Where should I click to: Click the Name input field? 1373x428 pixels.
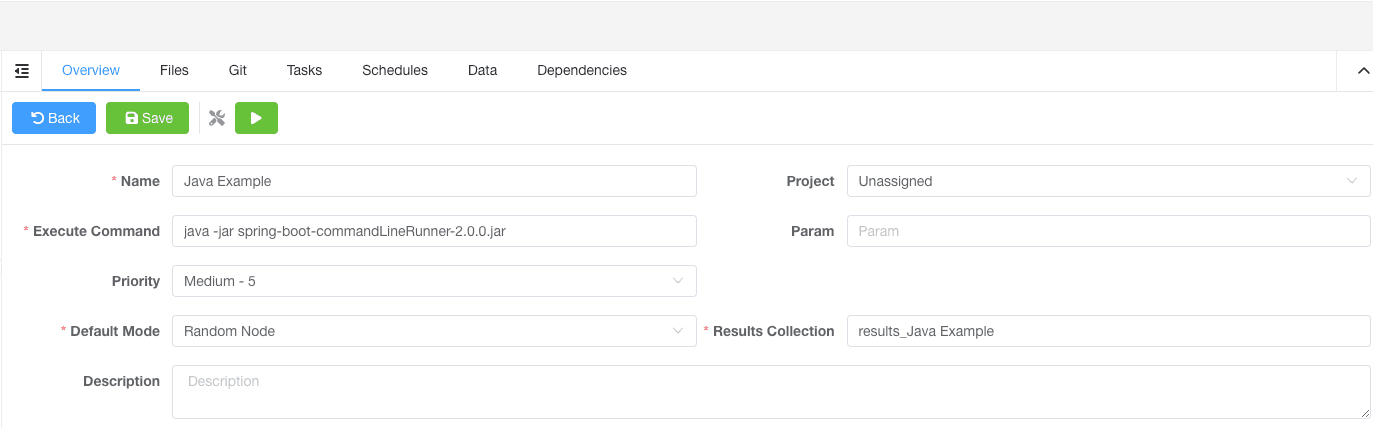tap(434, 181)
